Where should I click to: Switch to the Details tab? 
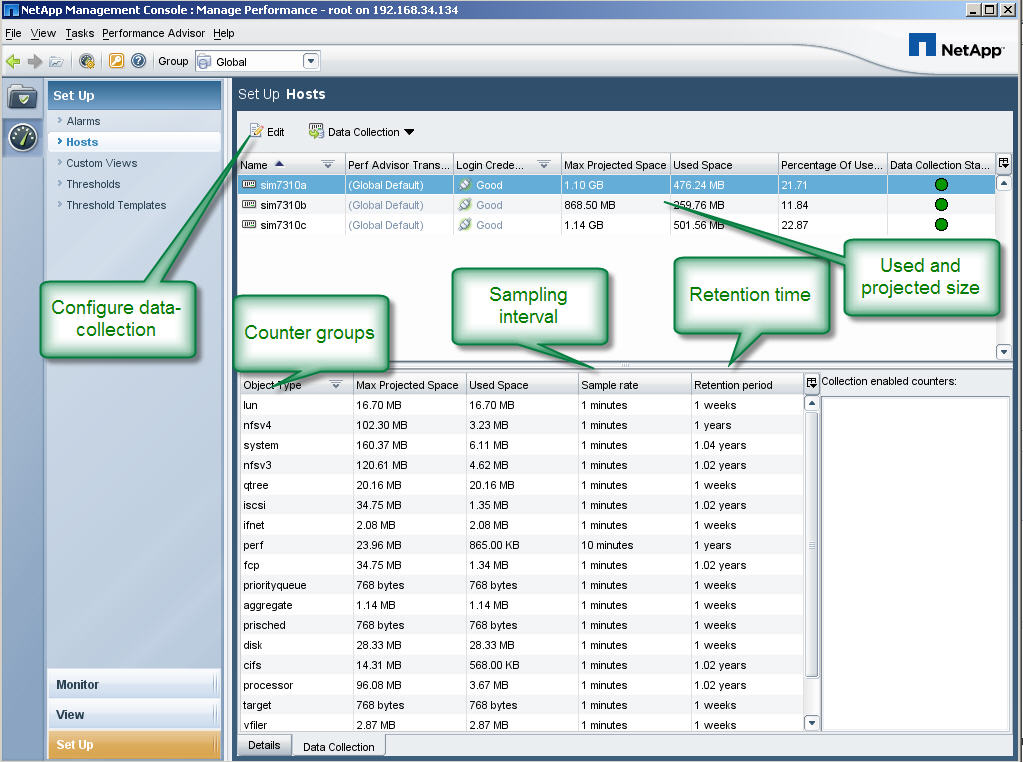(264, 746)
